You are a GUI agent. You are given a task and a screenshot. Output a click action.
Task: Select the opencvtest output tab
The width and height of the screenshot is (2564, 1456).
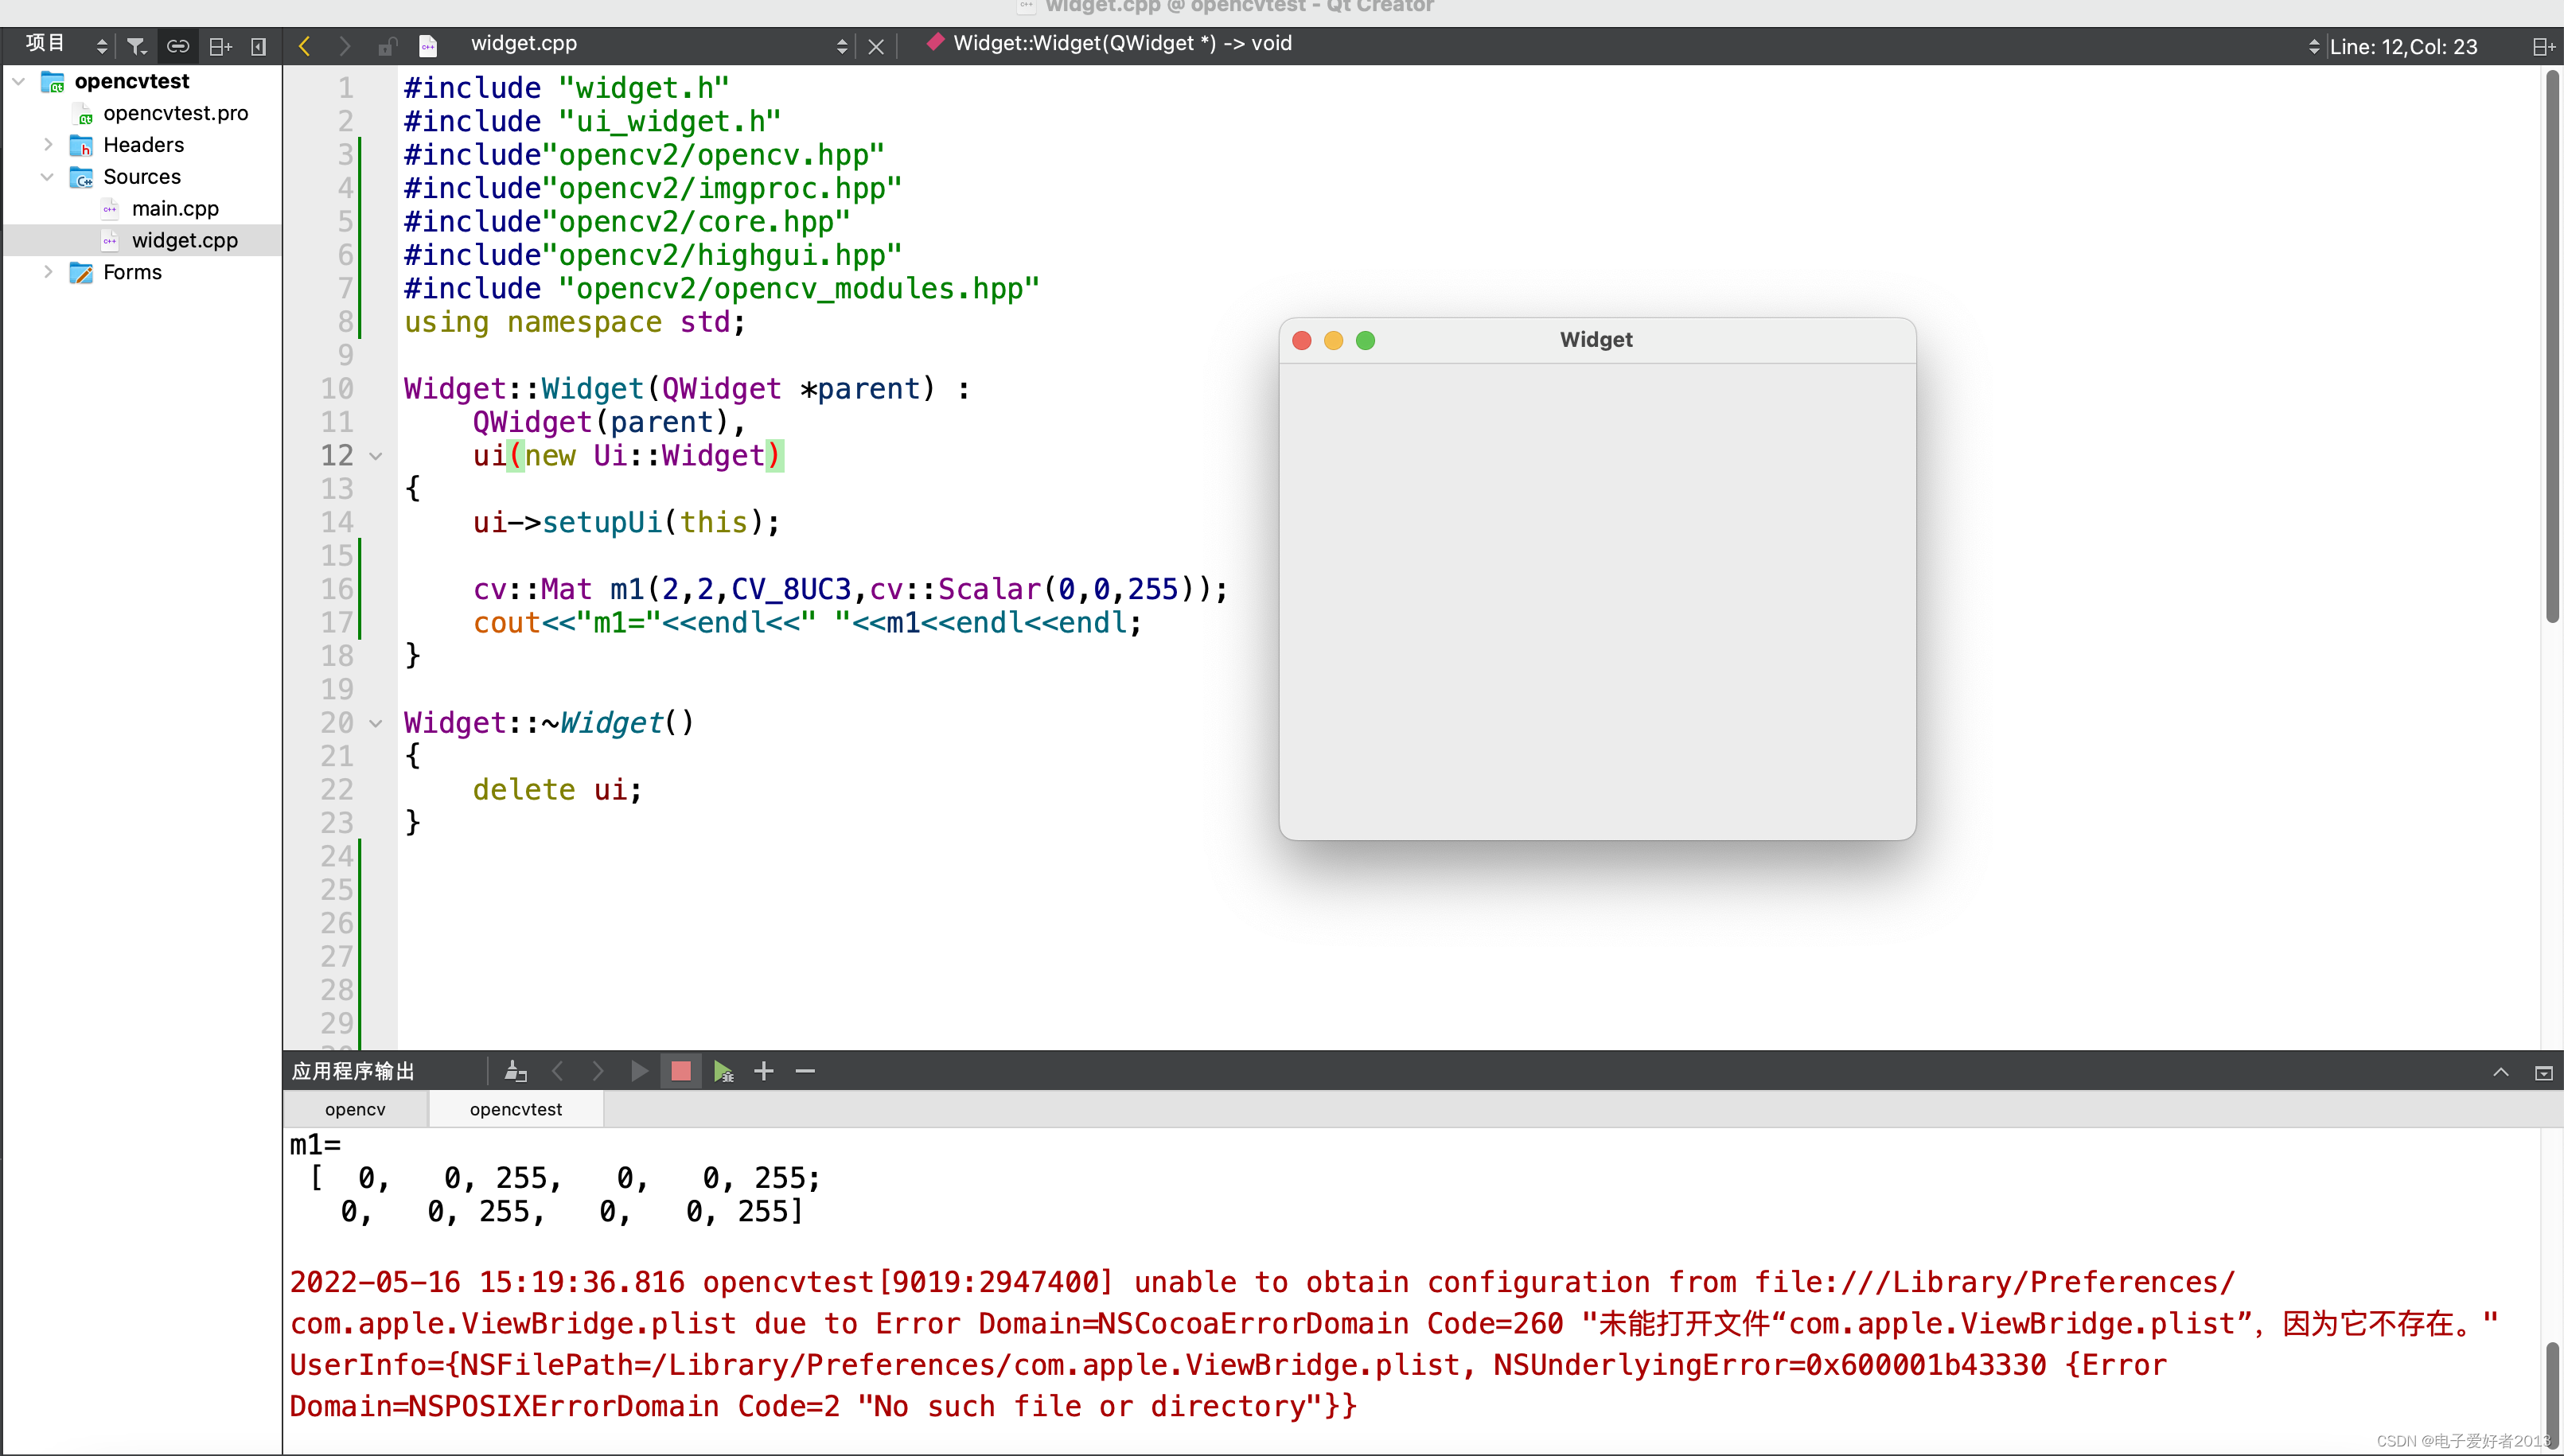point(516,1108)
